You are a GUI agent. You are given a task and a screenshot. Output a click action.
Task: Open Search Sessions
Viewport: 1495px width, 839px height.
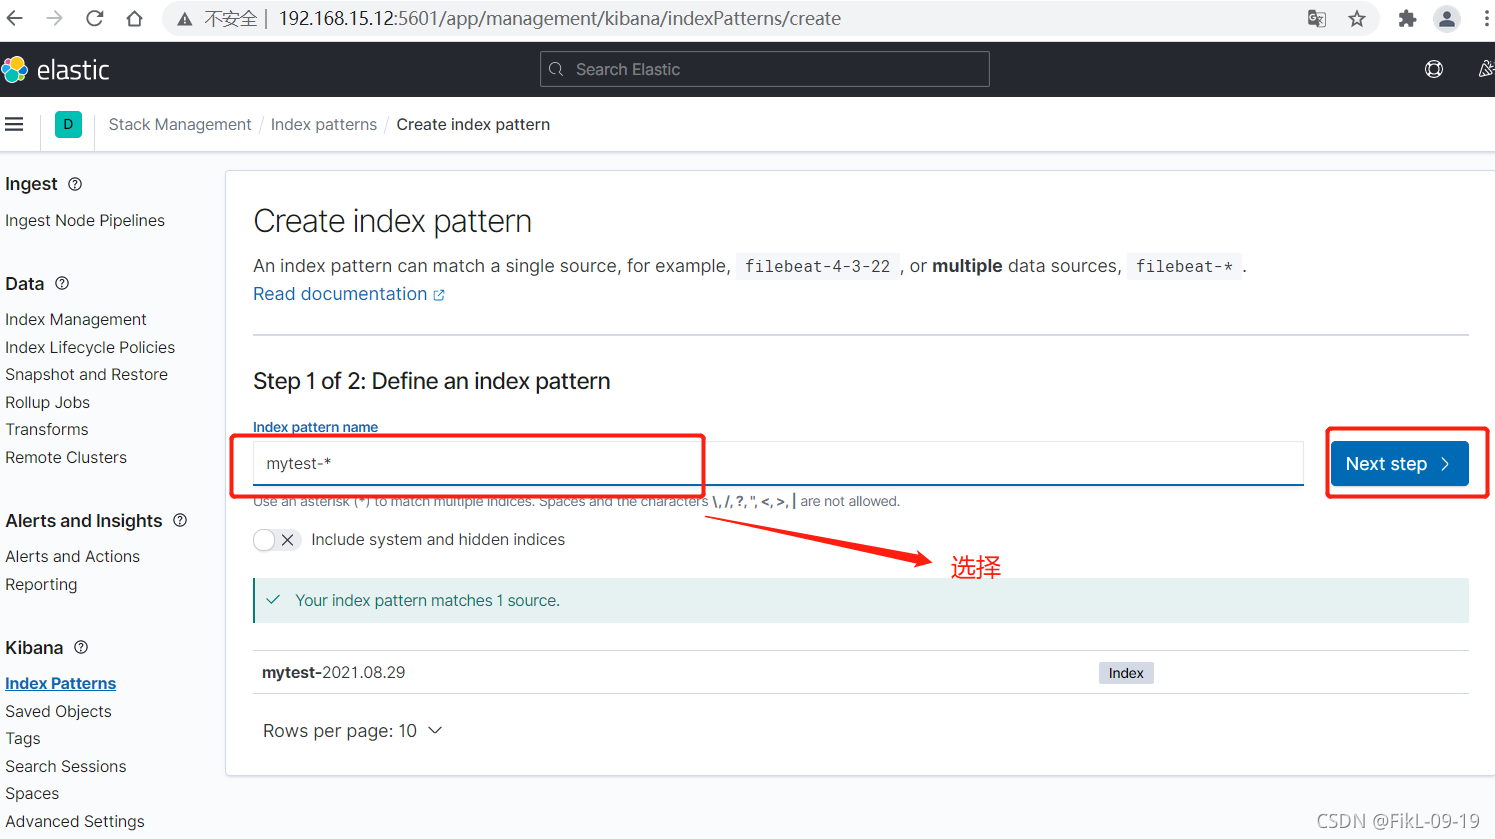[66, 766]
